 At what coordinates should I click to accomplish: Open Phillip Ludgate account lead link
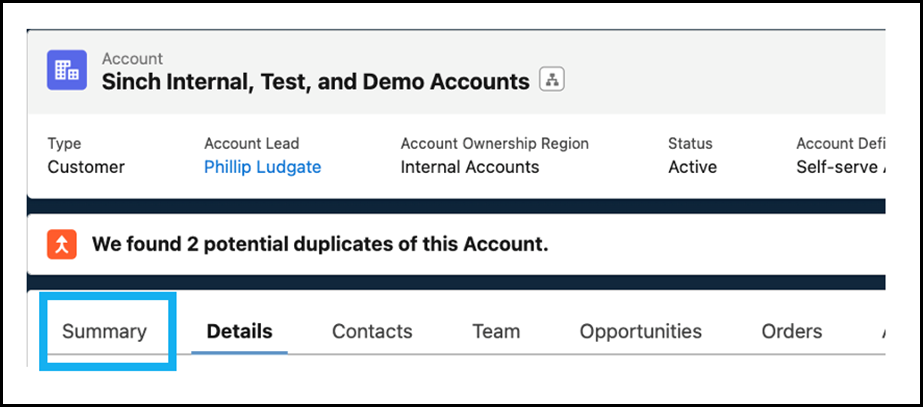point(263,167)
